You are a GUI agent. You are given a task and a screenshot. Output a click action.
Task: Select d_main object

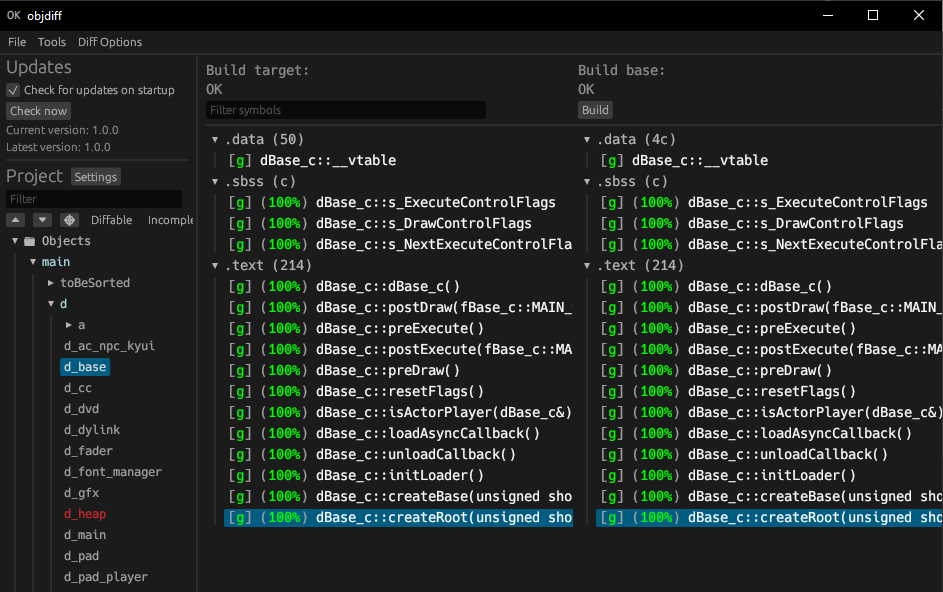coord(85,535)
